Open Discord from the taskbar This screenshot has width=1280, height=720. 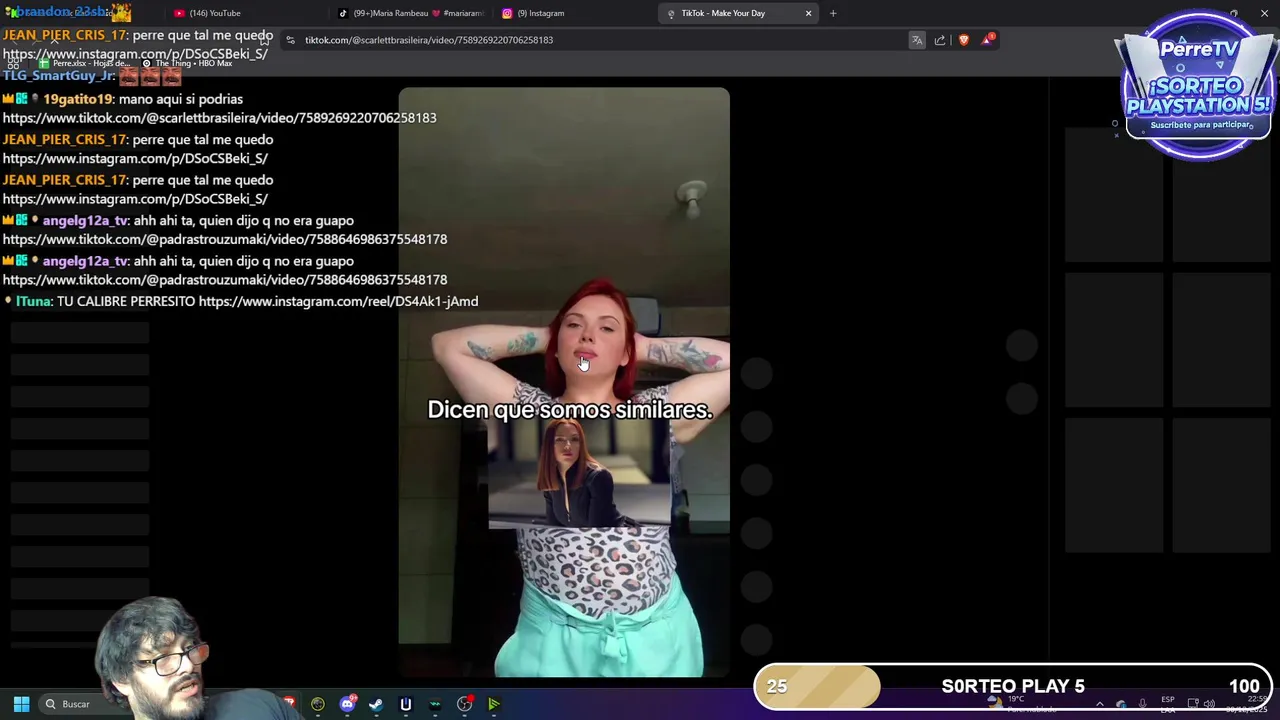click(x=347, y=704)
